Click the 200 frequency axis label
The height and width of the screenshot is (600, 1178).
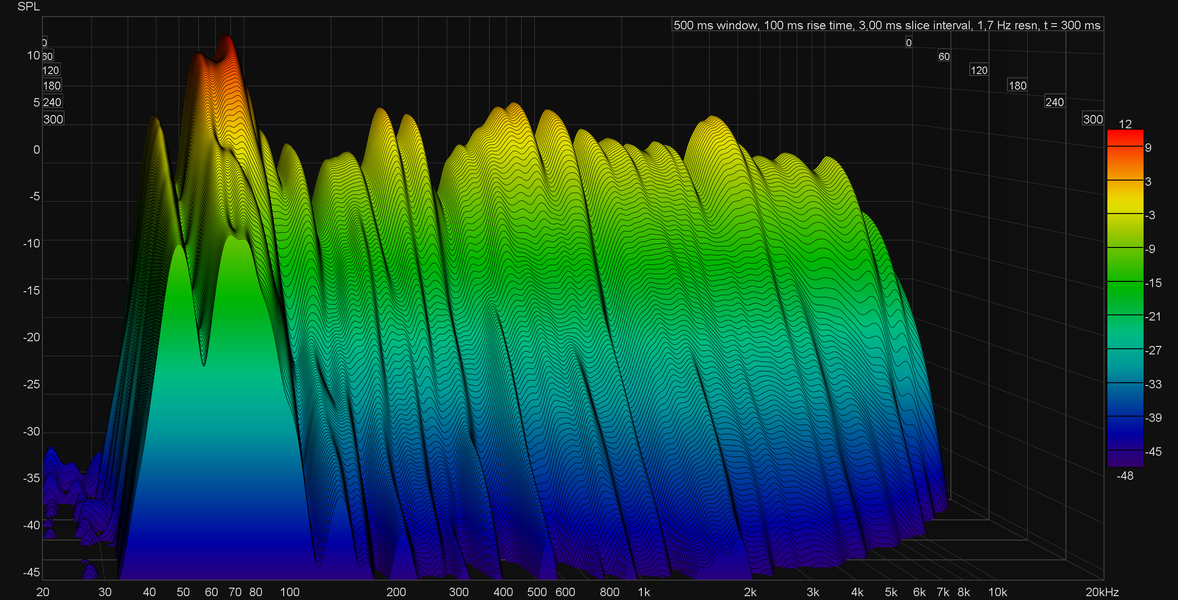(396, 592)
